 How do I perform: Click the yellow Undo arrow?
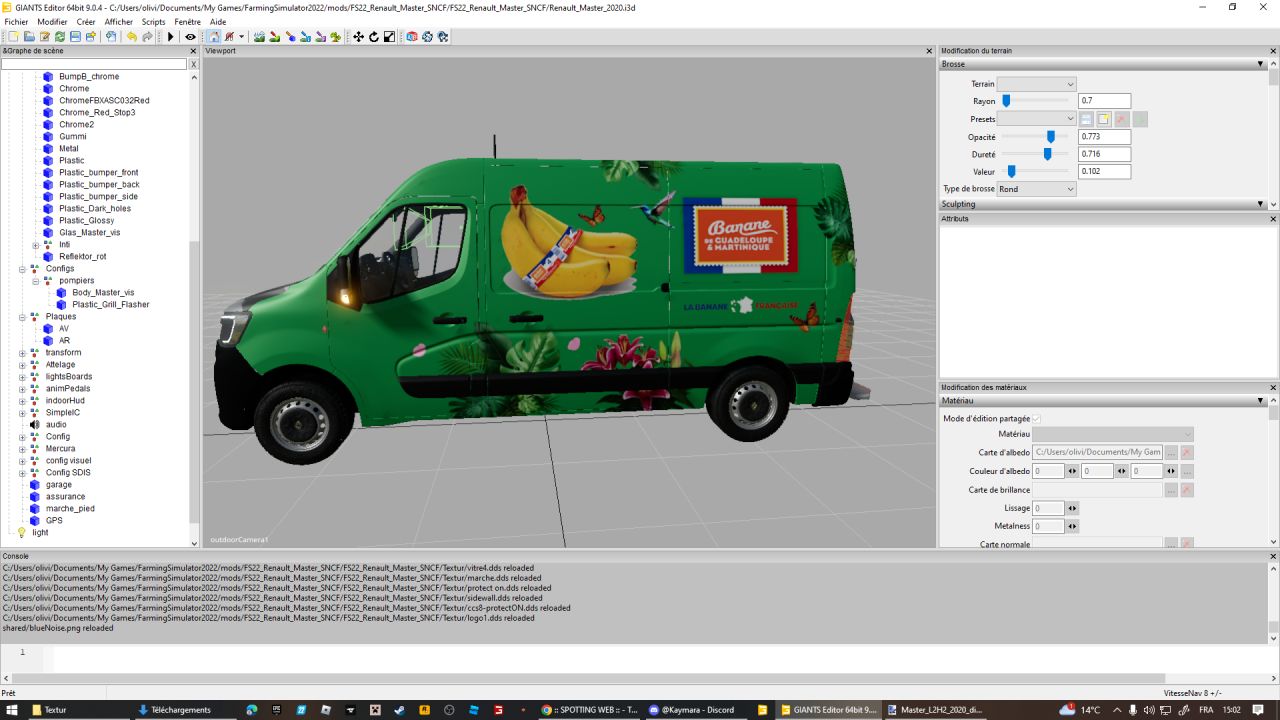pyautogui.click(x=131, y=37)
